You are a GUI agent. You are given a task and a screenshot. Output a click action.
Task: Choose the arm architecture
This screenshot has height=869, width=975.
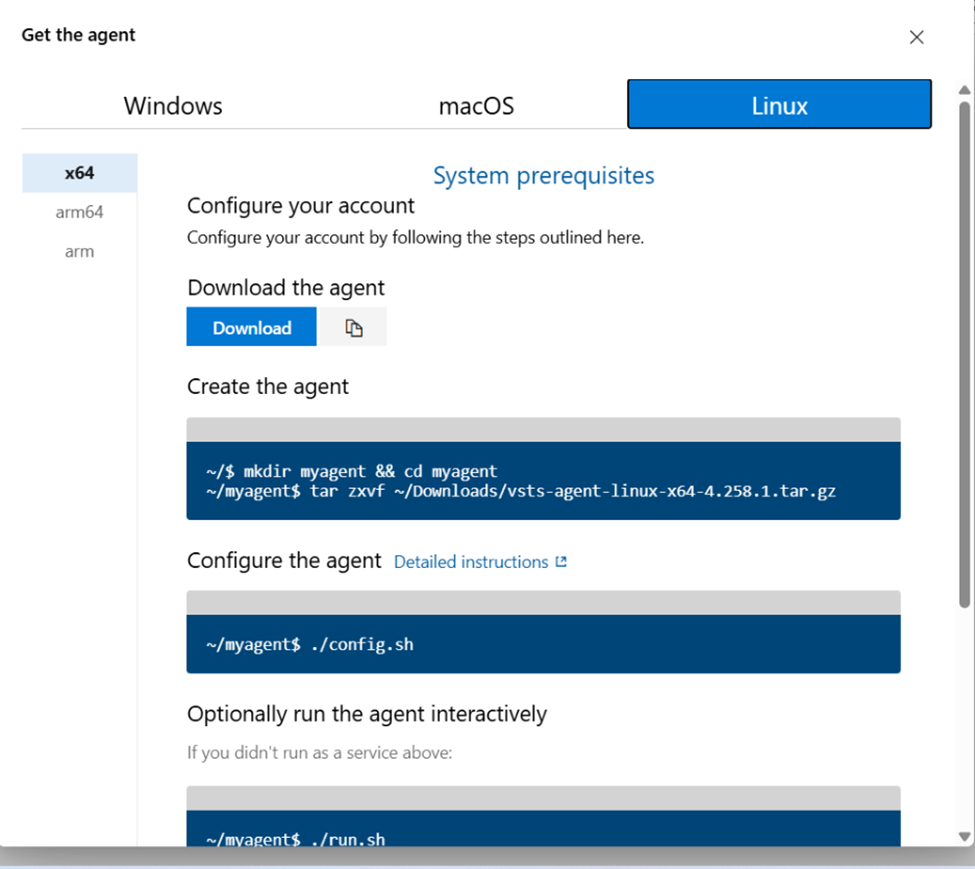click(x=80, y=252)
